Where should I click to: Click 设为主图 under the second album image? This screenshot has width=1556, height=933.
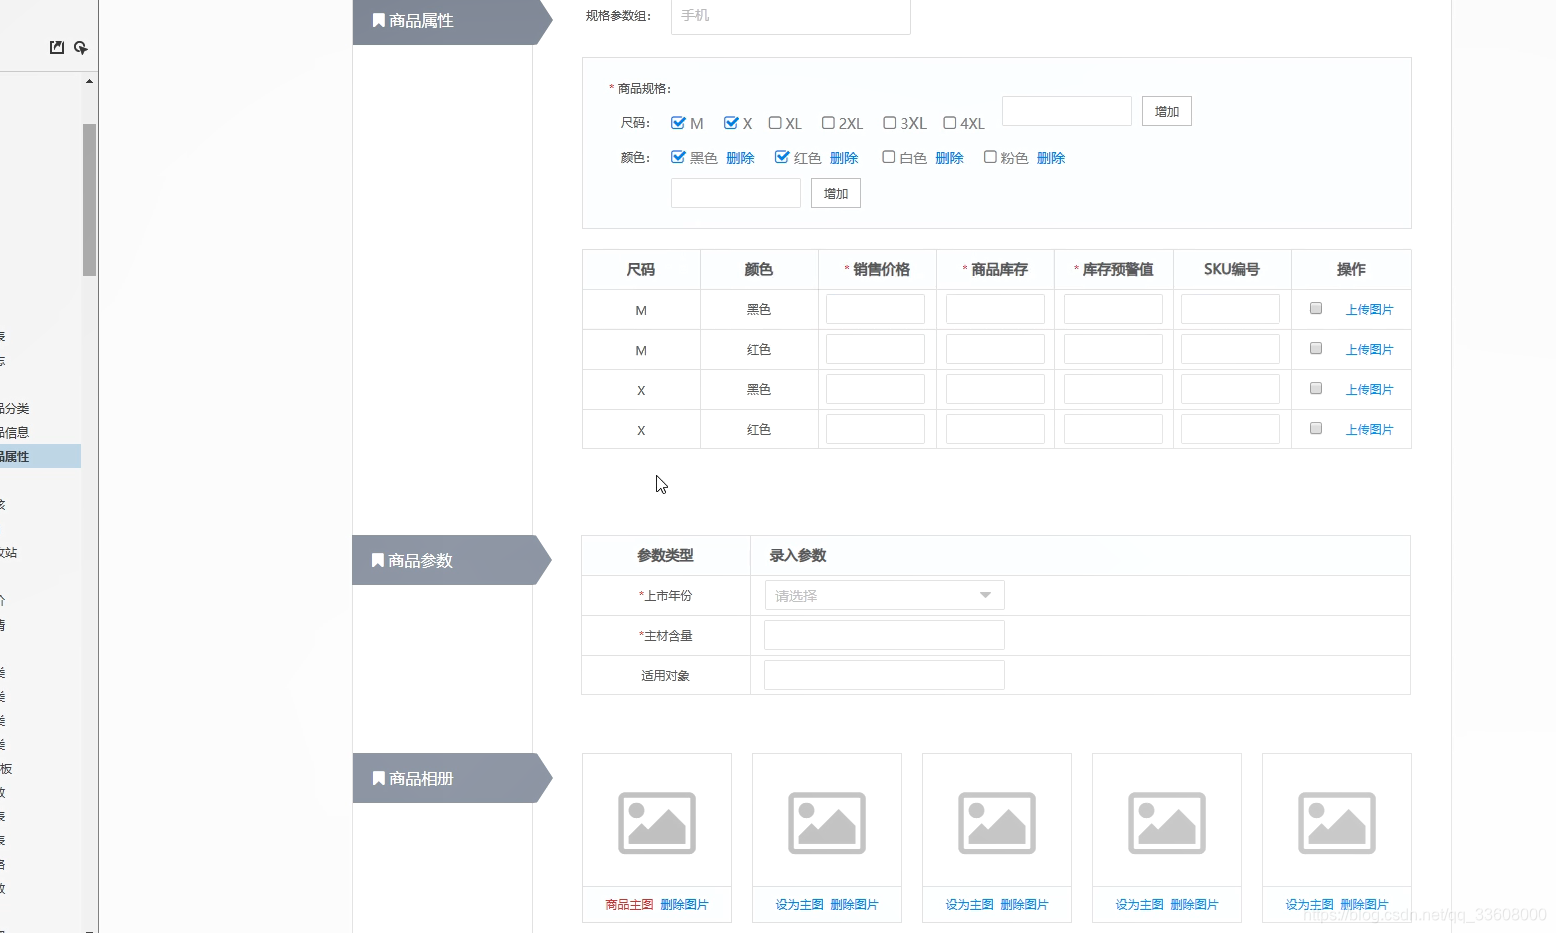pyautogui.click(x=799, y=905)
